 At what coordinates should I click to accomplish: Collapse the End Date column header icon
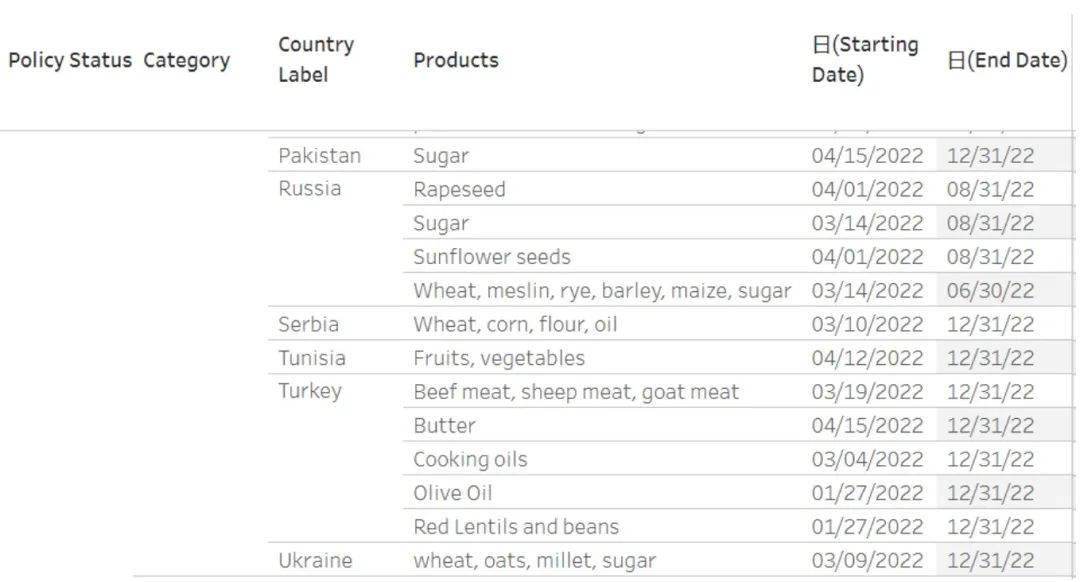coord(955,60)
